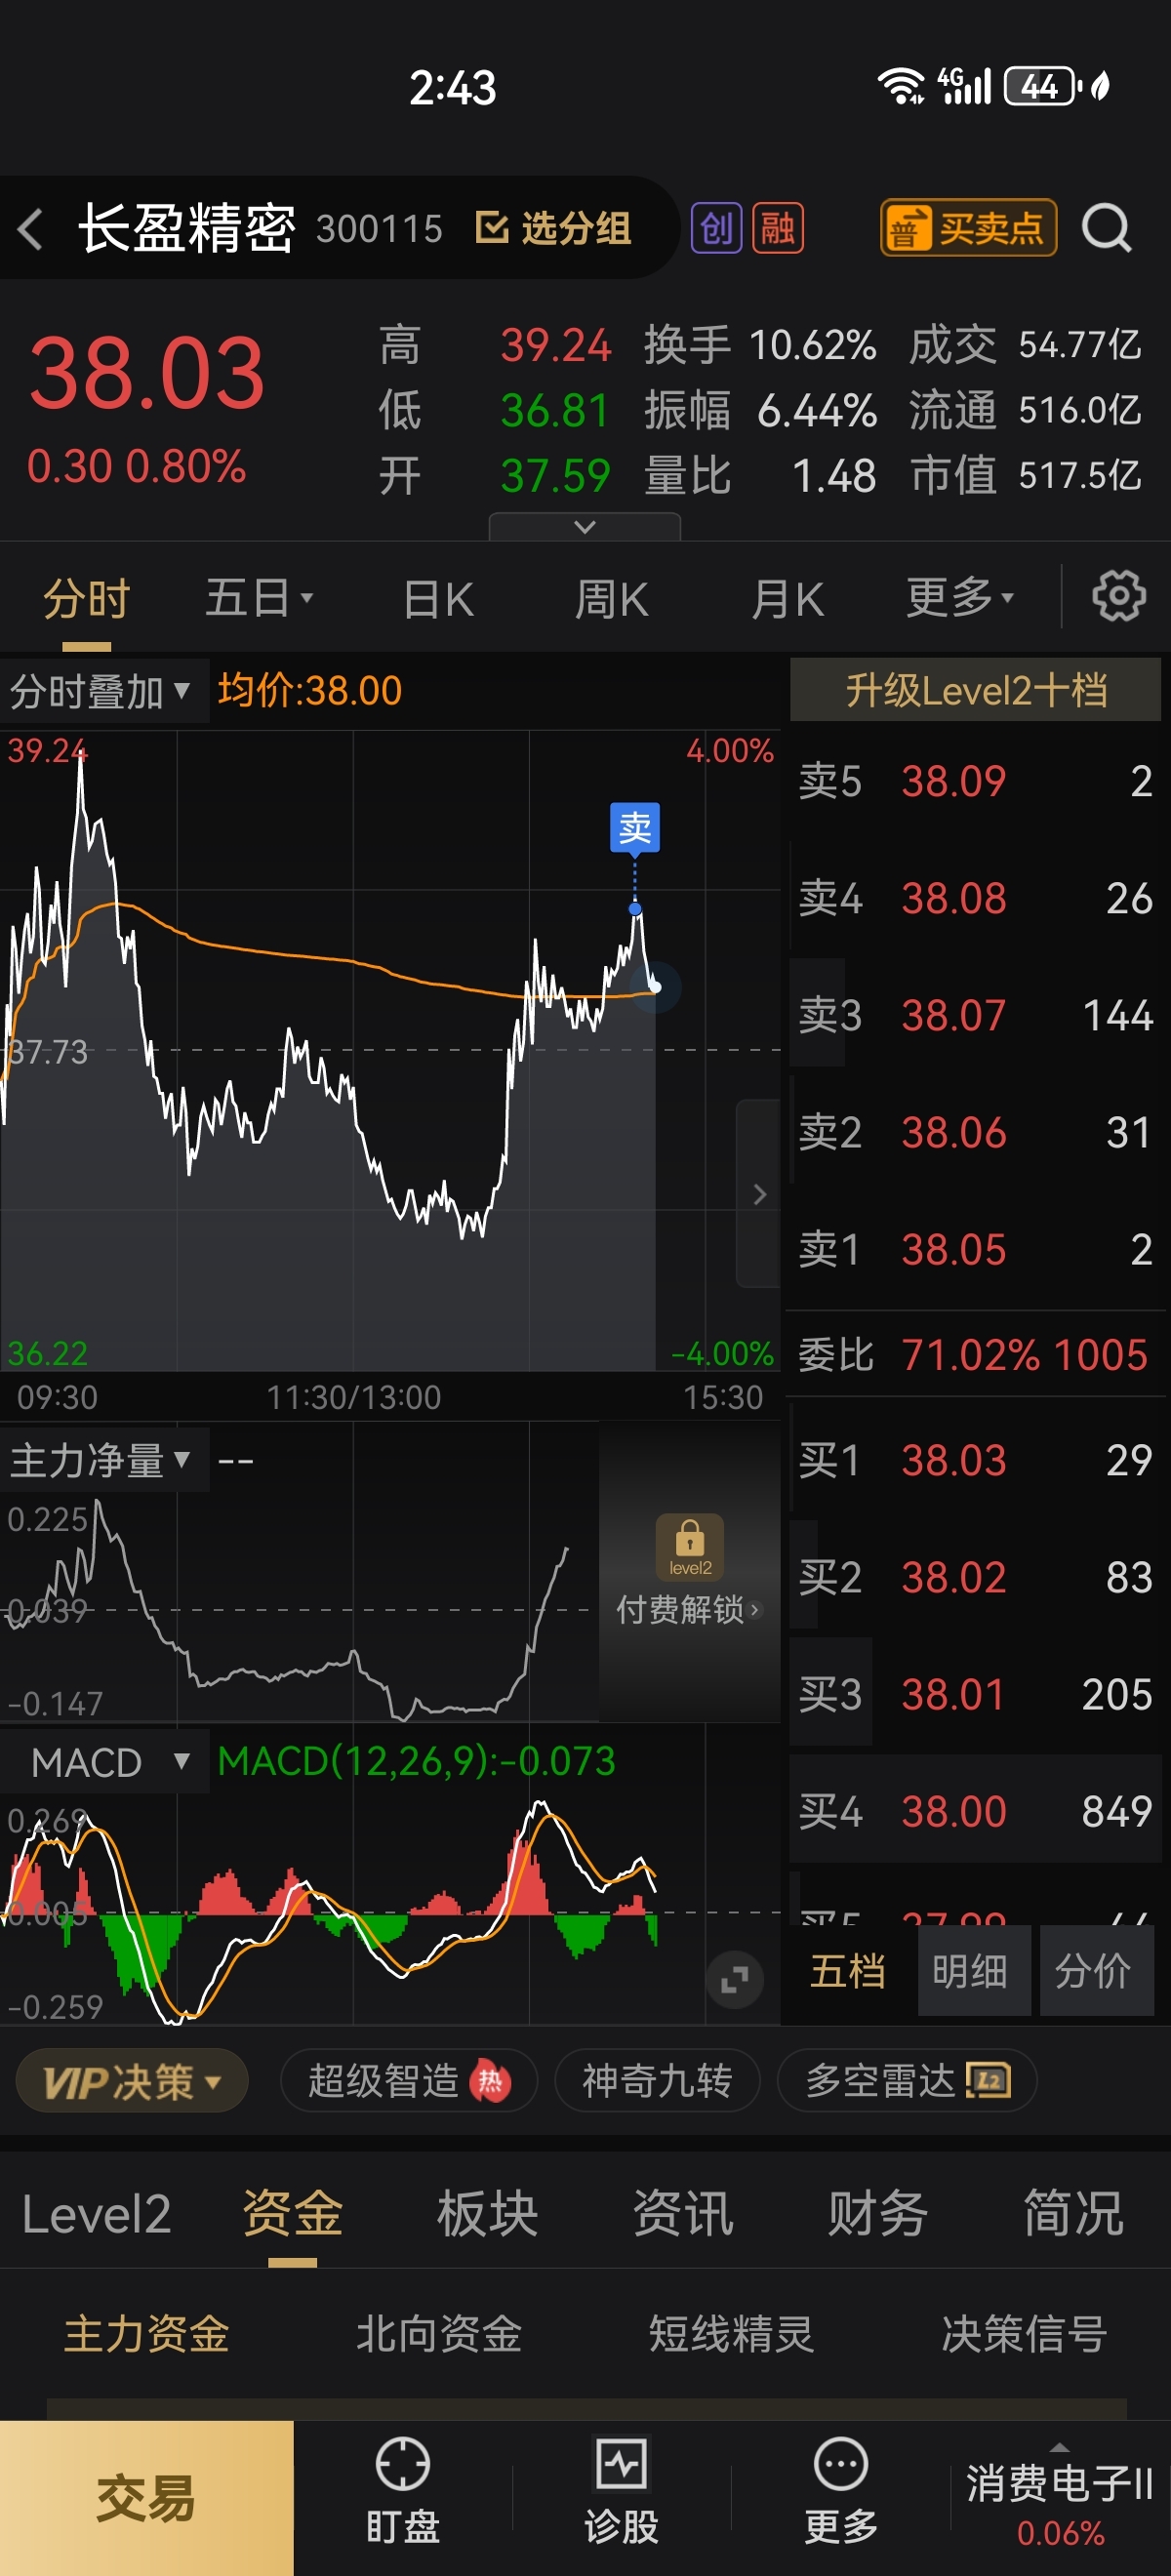Tap the 交易 trade button
Image resolution: width=1171 pixels, height=2576 pixels.
pyautogui.click(x=147, y=2498)
